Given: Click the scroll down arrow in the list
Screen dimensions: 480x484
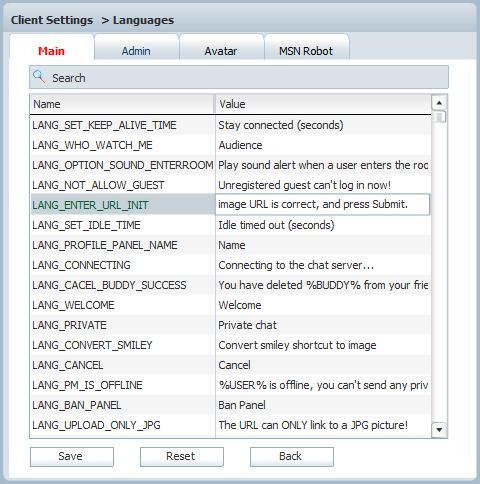Looking at the screenshot, I should point(439,430).
